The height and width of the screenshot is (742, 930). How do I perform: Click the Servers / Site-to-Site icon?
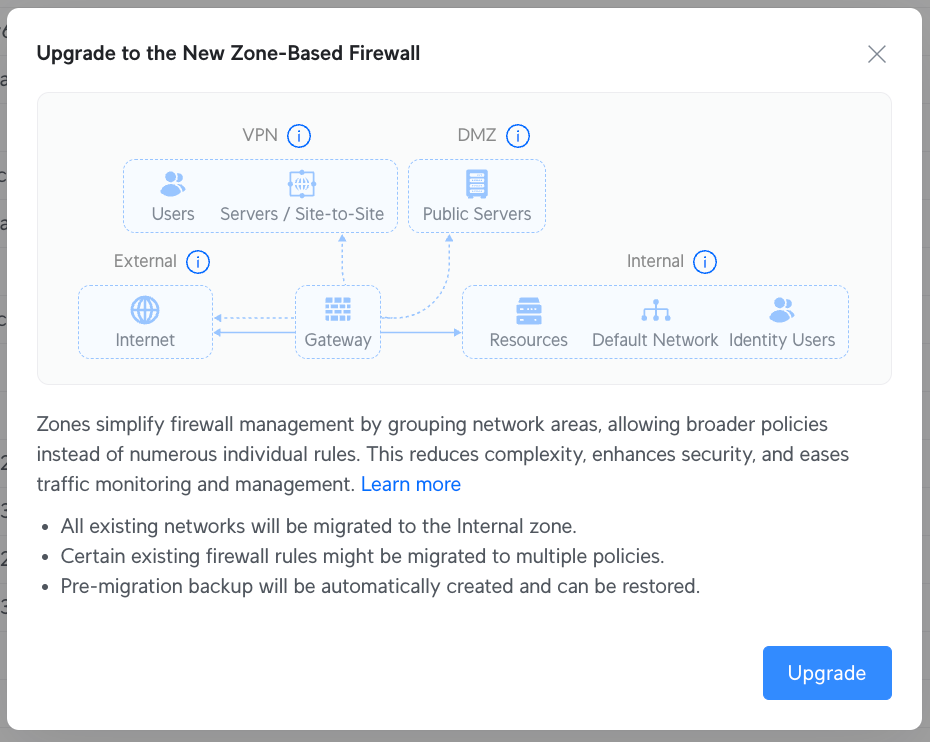pyautogui.click(x=301, y=182)
